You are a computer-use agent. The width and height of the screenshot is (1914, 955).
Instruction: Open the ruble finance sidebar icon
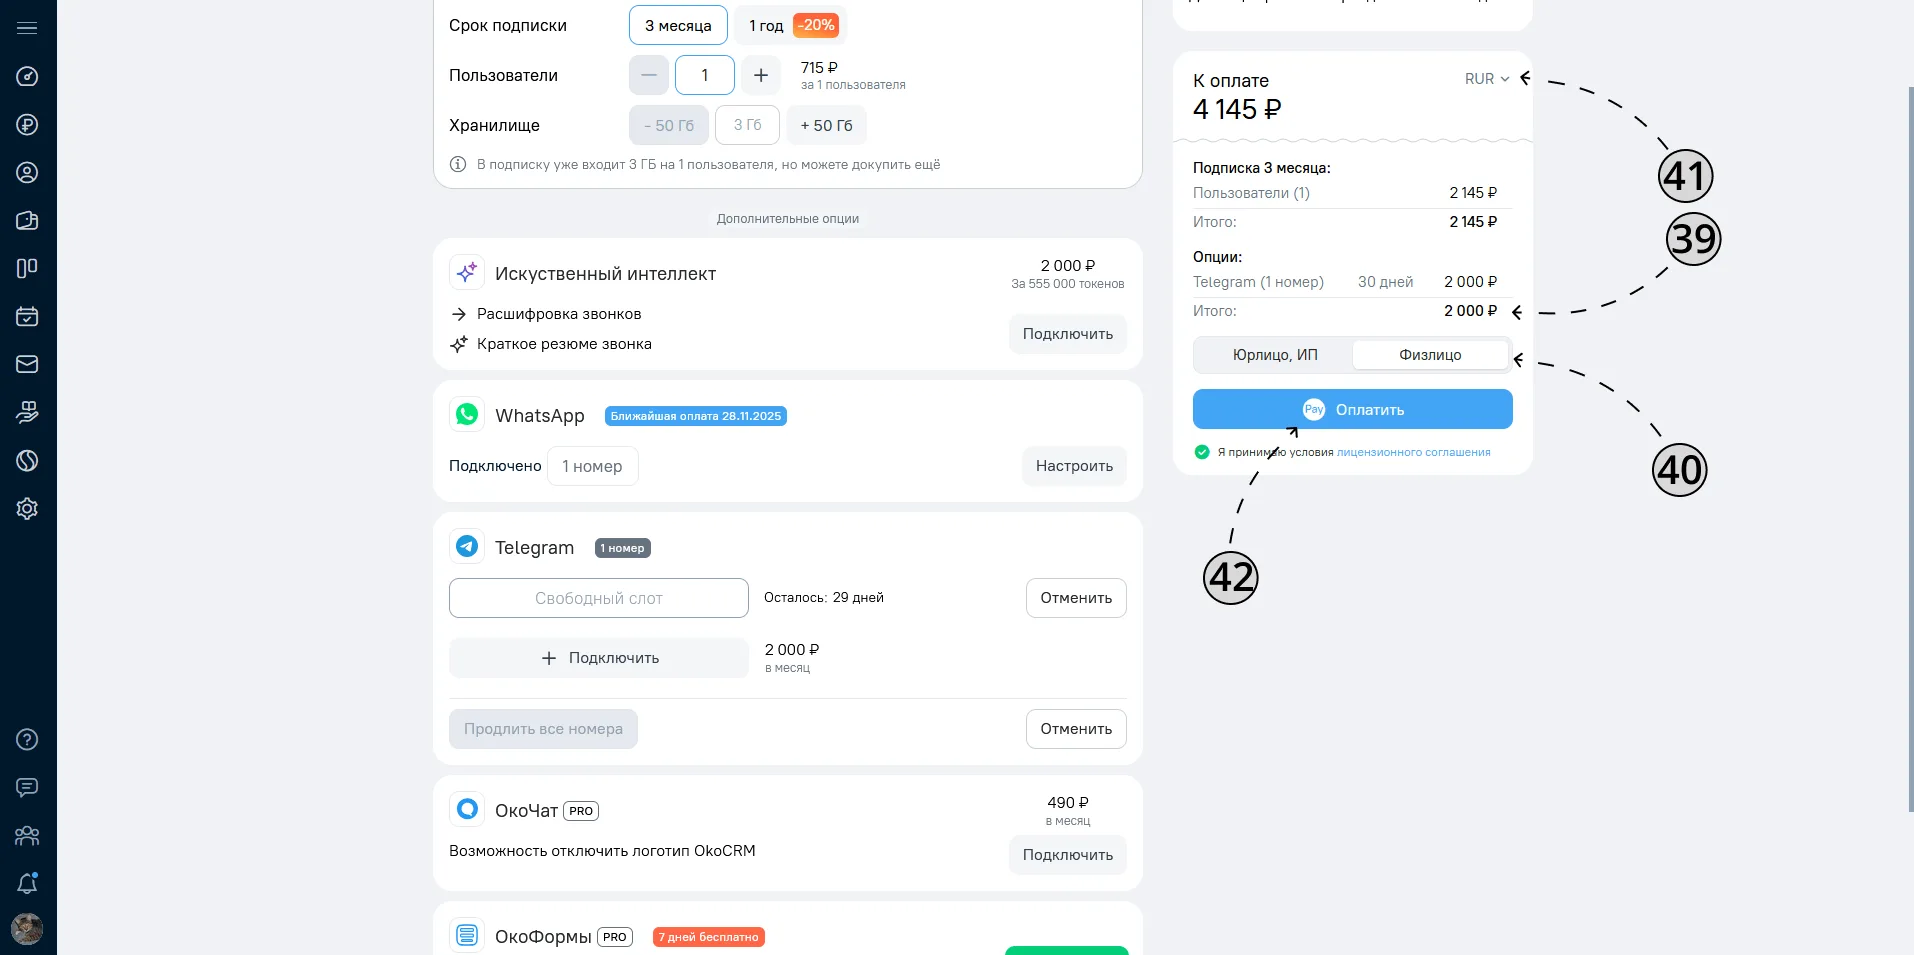27,124
